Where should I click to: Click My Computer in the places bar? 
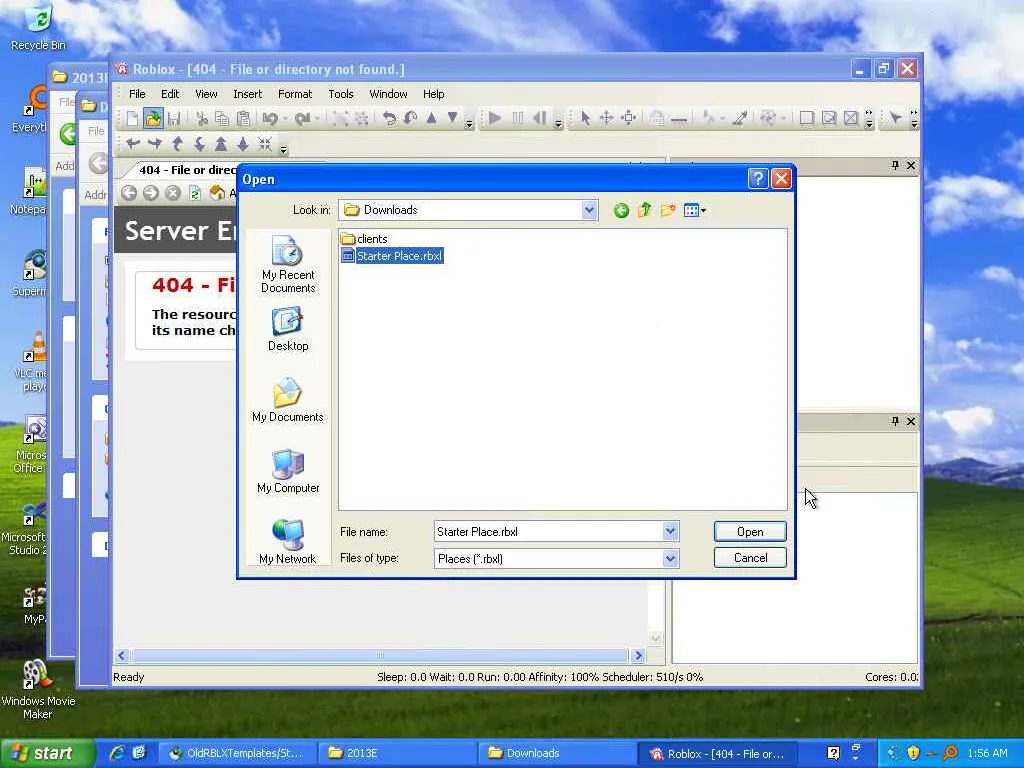[288, 471]
